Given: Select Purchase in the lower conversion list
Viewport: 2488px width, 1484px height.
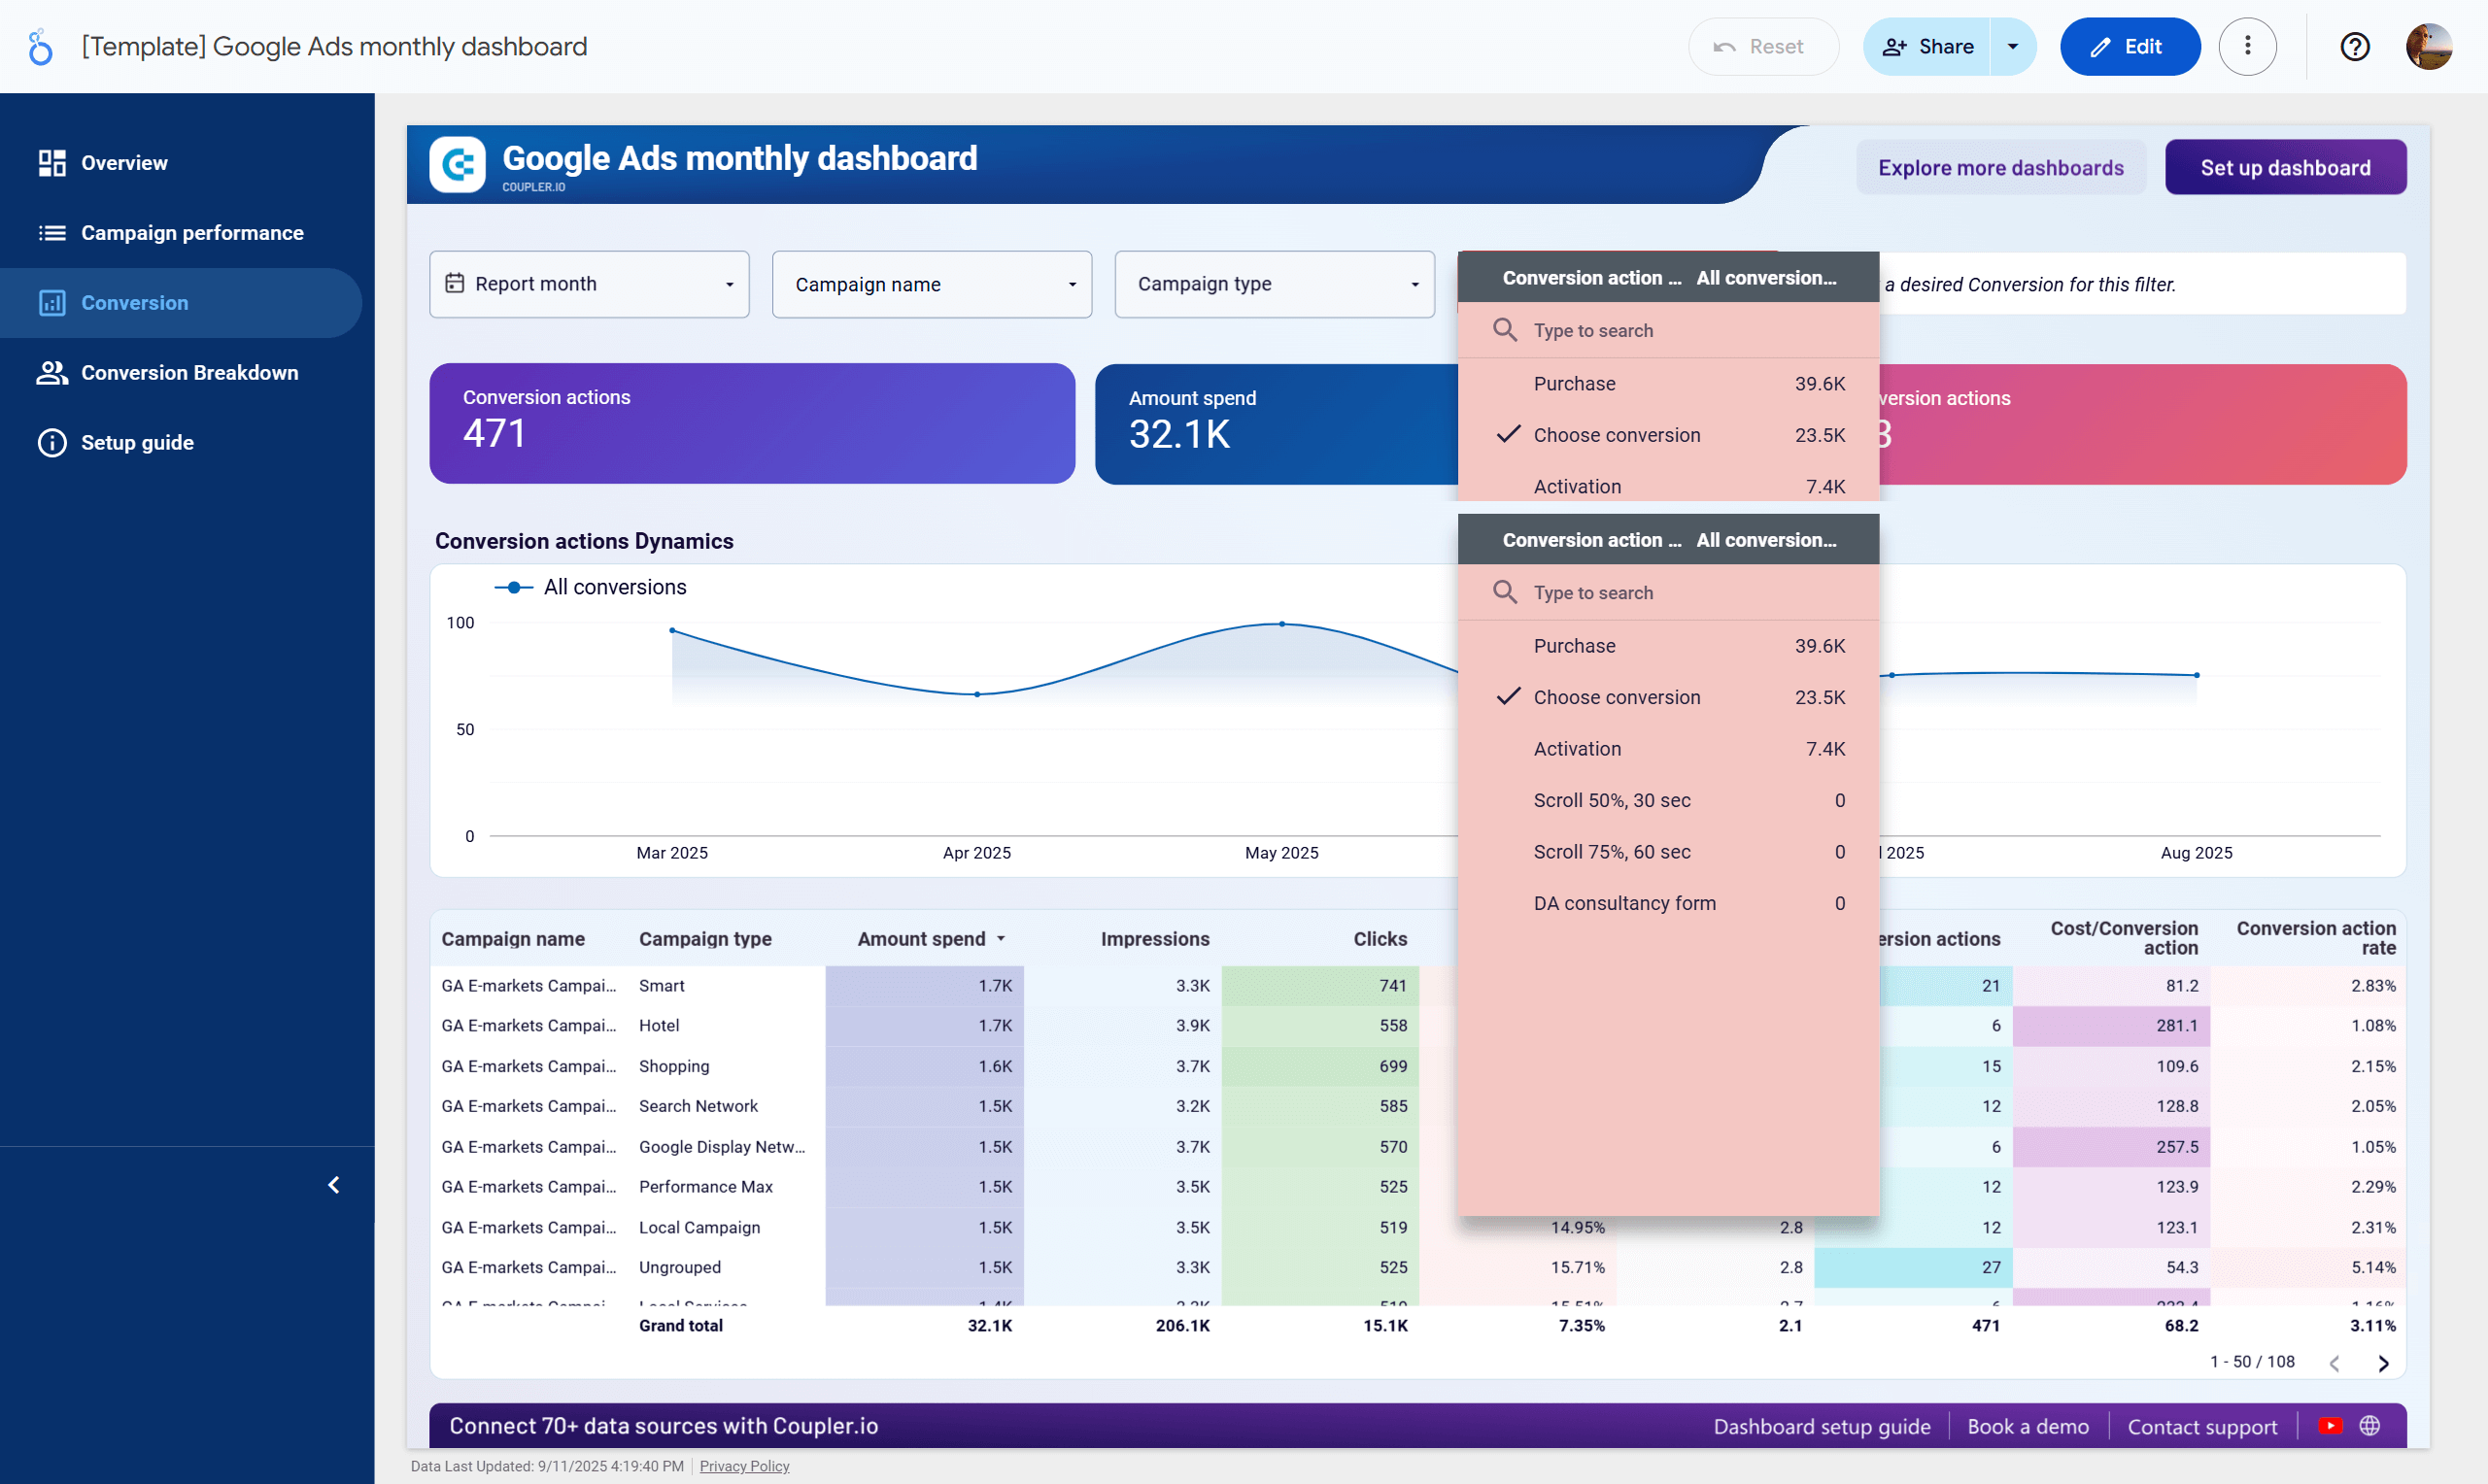Looking at the screenshot, I should point(1669,646).
